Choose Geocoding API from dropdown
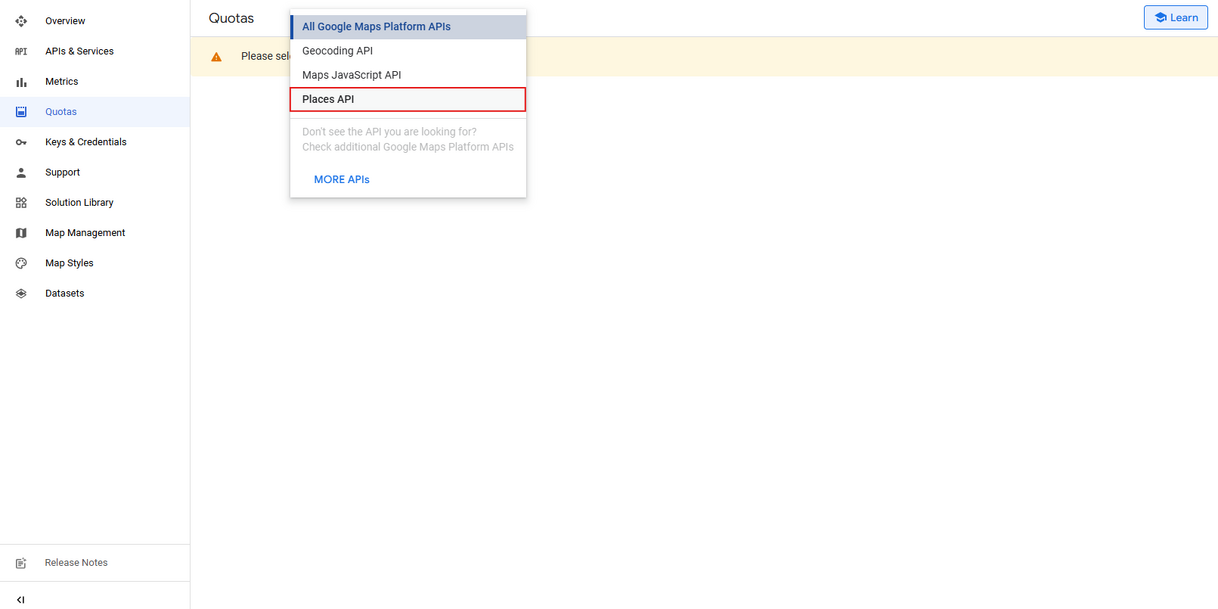1218x609 pixels. [x=408, y=51]
